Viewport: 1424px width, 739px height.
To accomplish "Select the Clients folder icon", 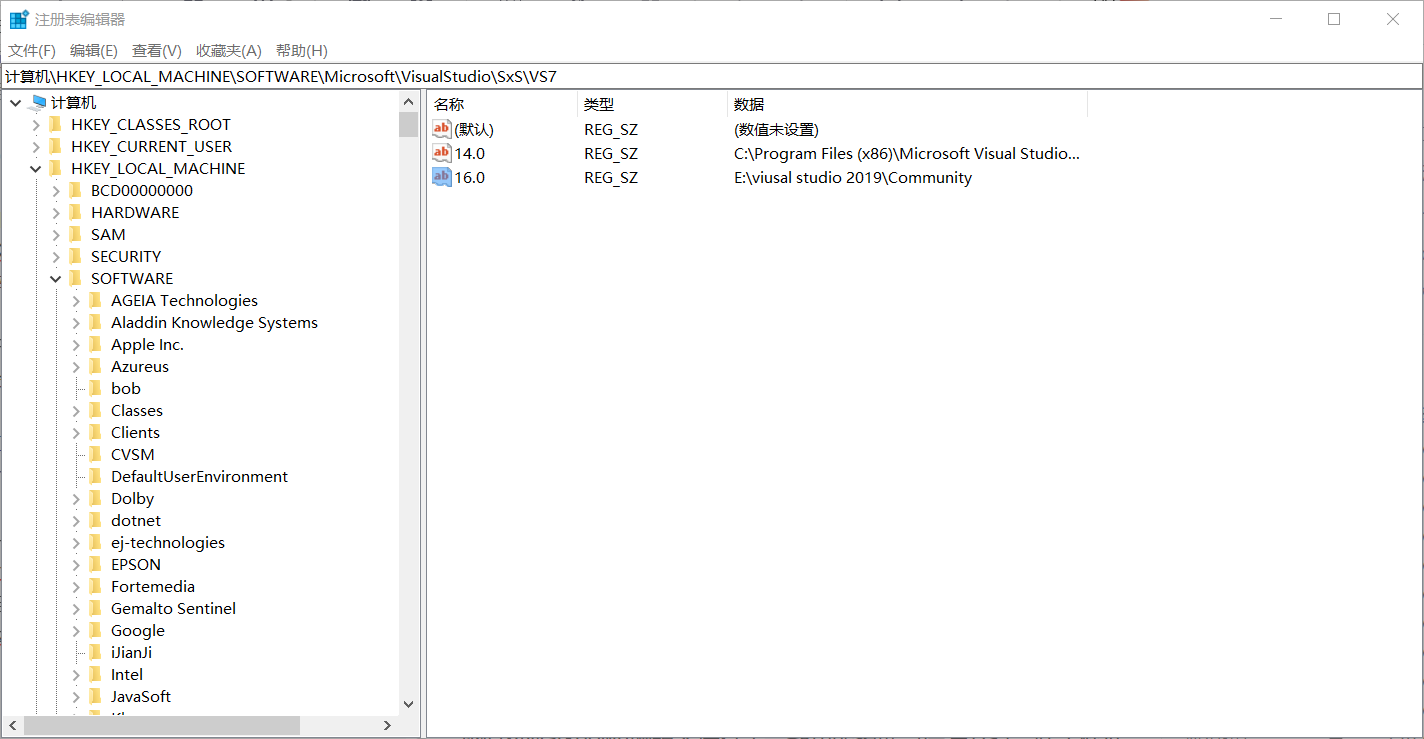I will click(95, 432).
